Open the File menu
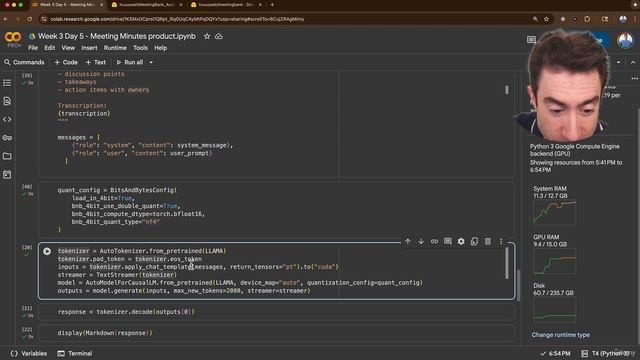The width and height of the screenshot is (640, 360). [33, 48]
